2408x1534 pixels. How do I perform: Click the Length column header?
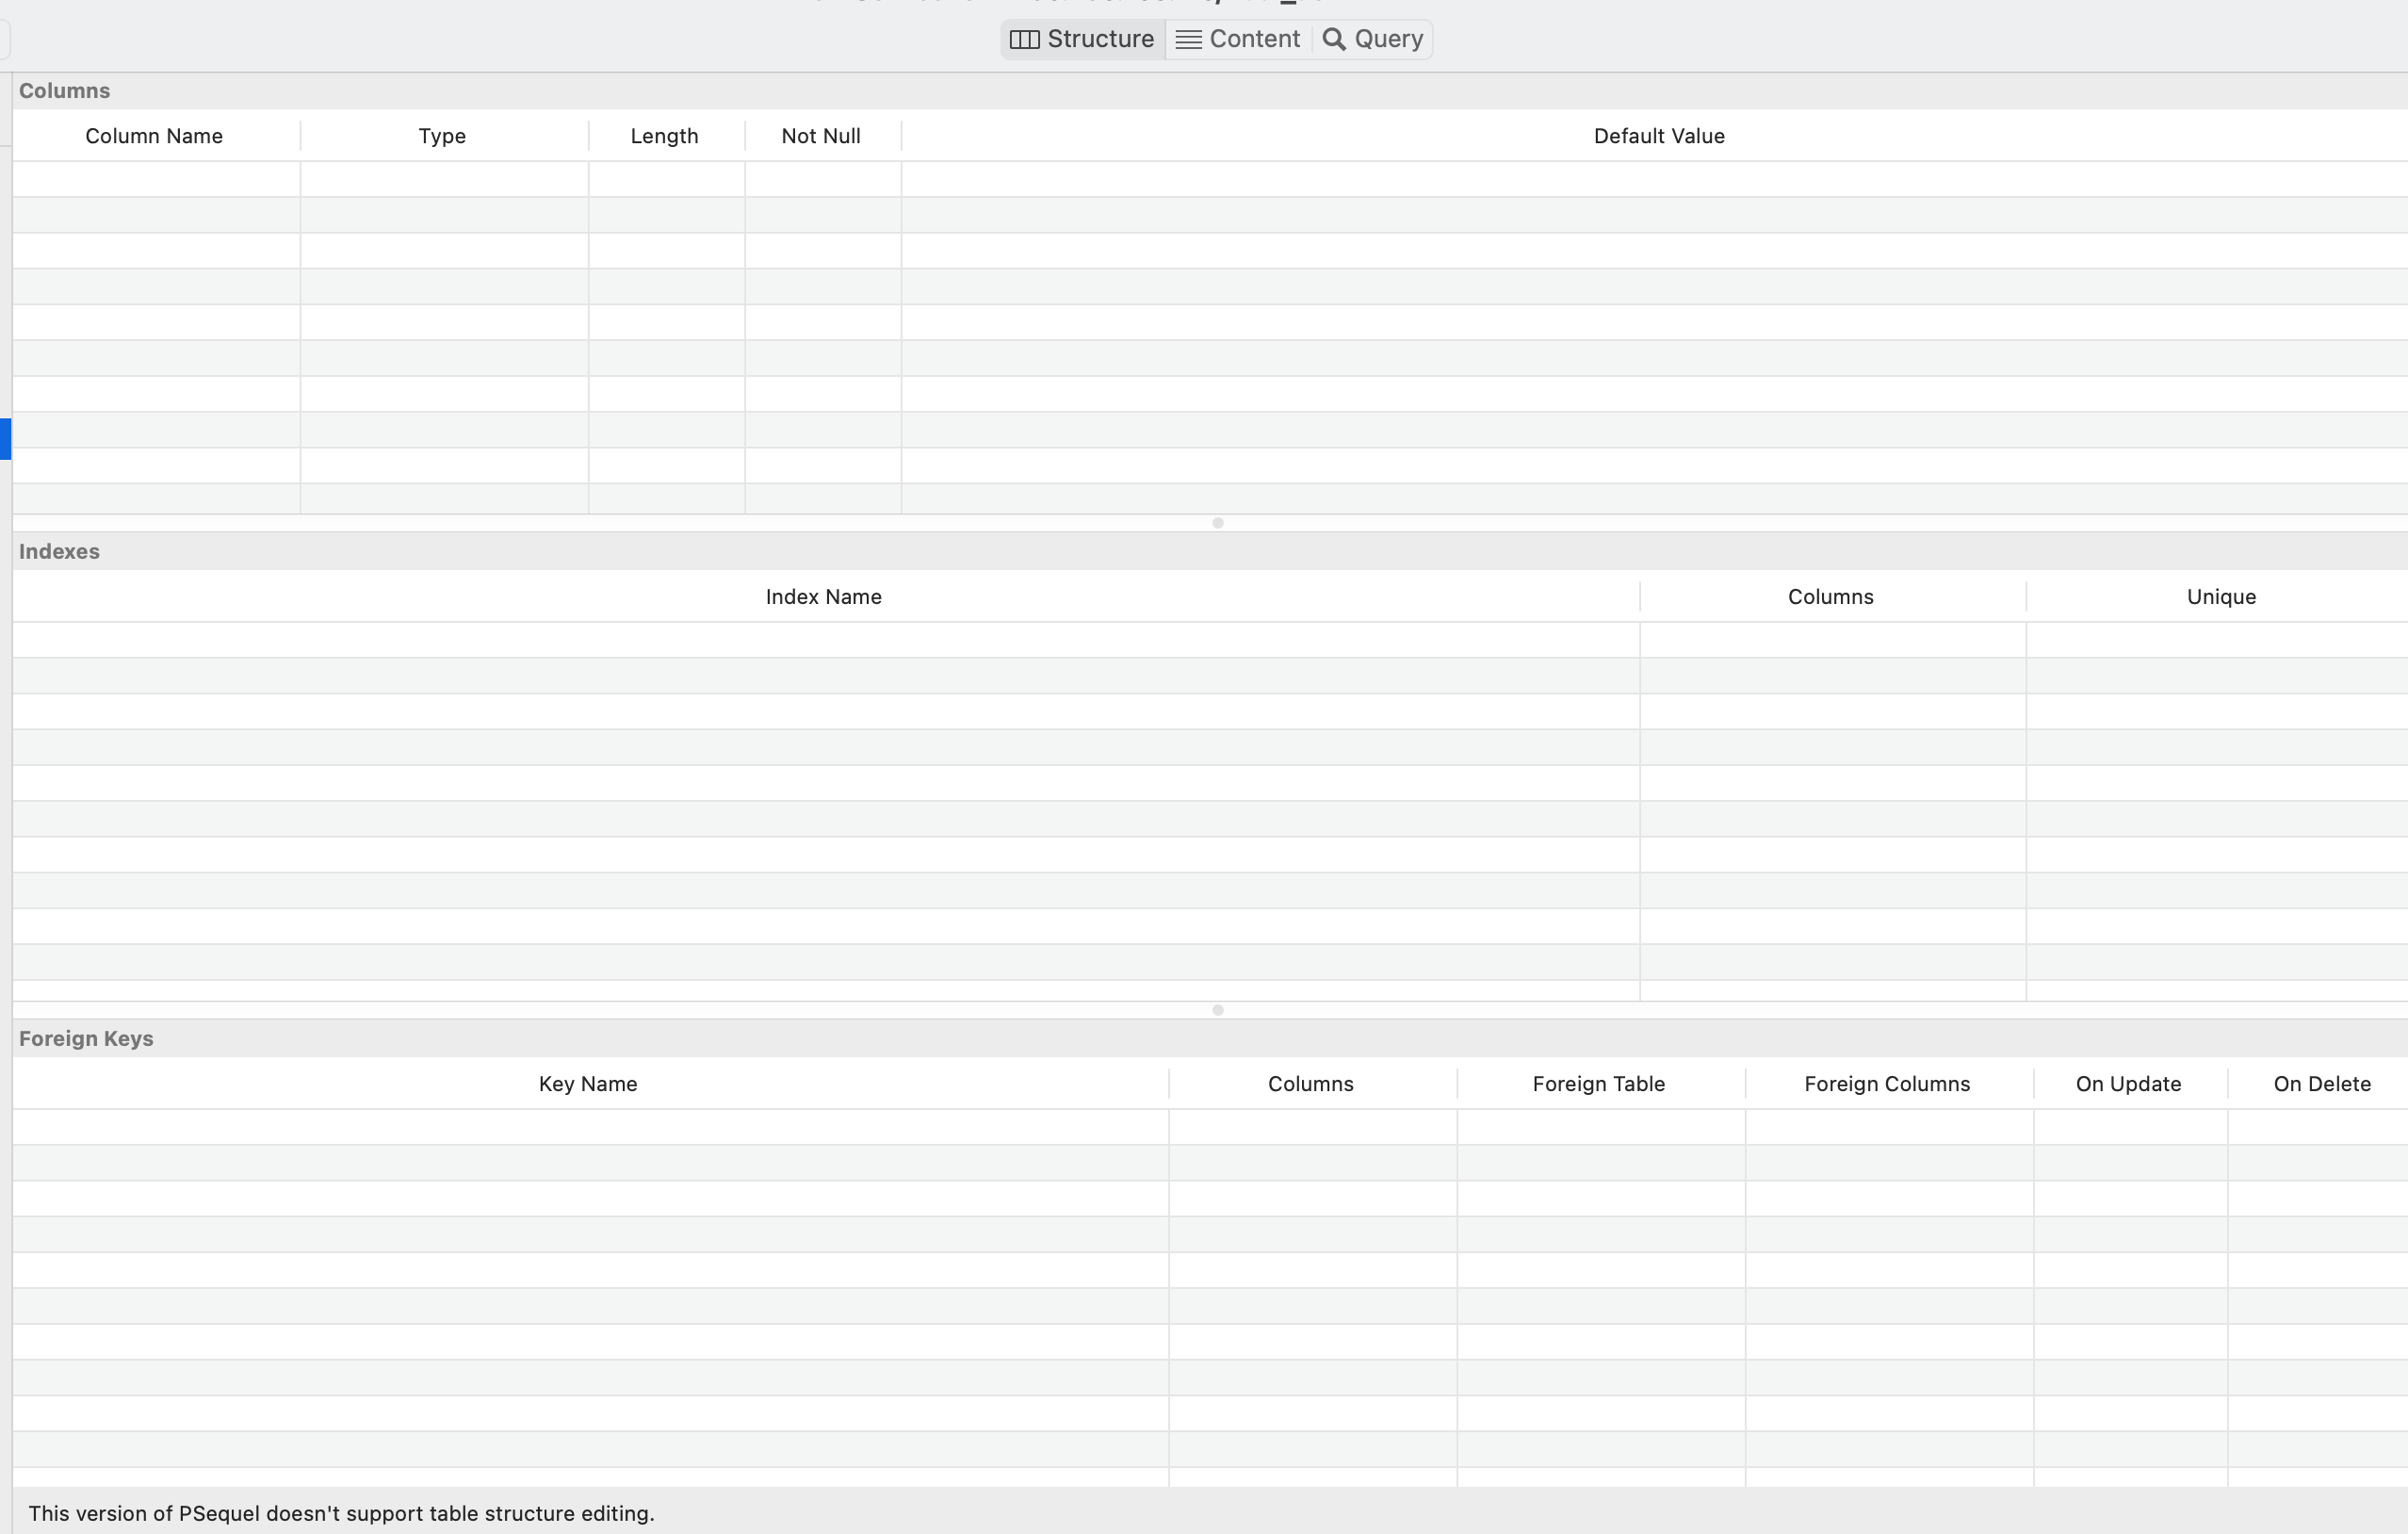click(665, 136)
